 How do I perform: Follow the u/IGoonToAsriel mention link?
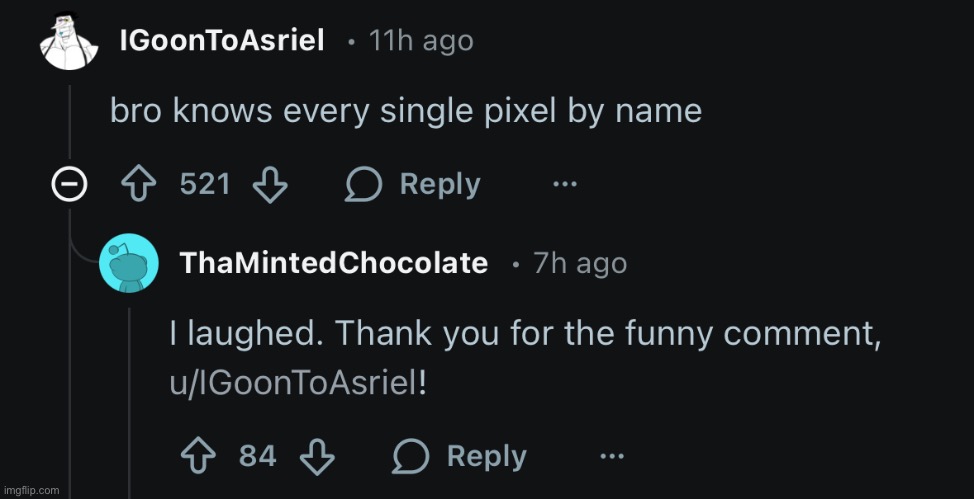(290, 385)
